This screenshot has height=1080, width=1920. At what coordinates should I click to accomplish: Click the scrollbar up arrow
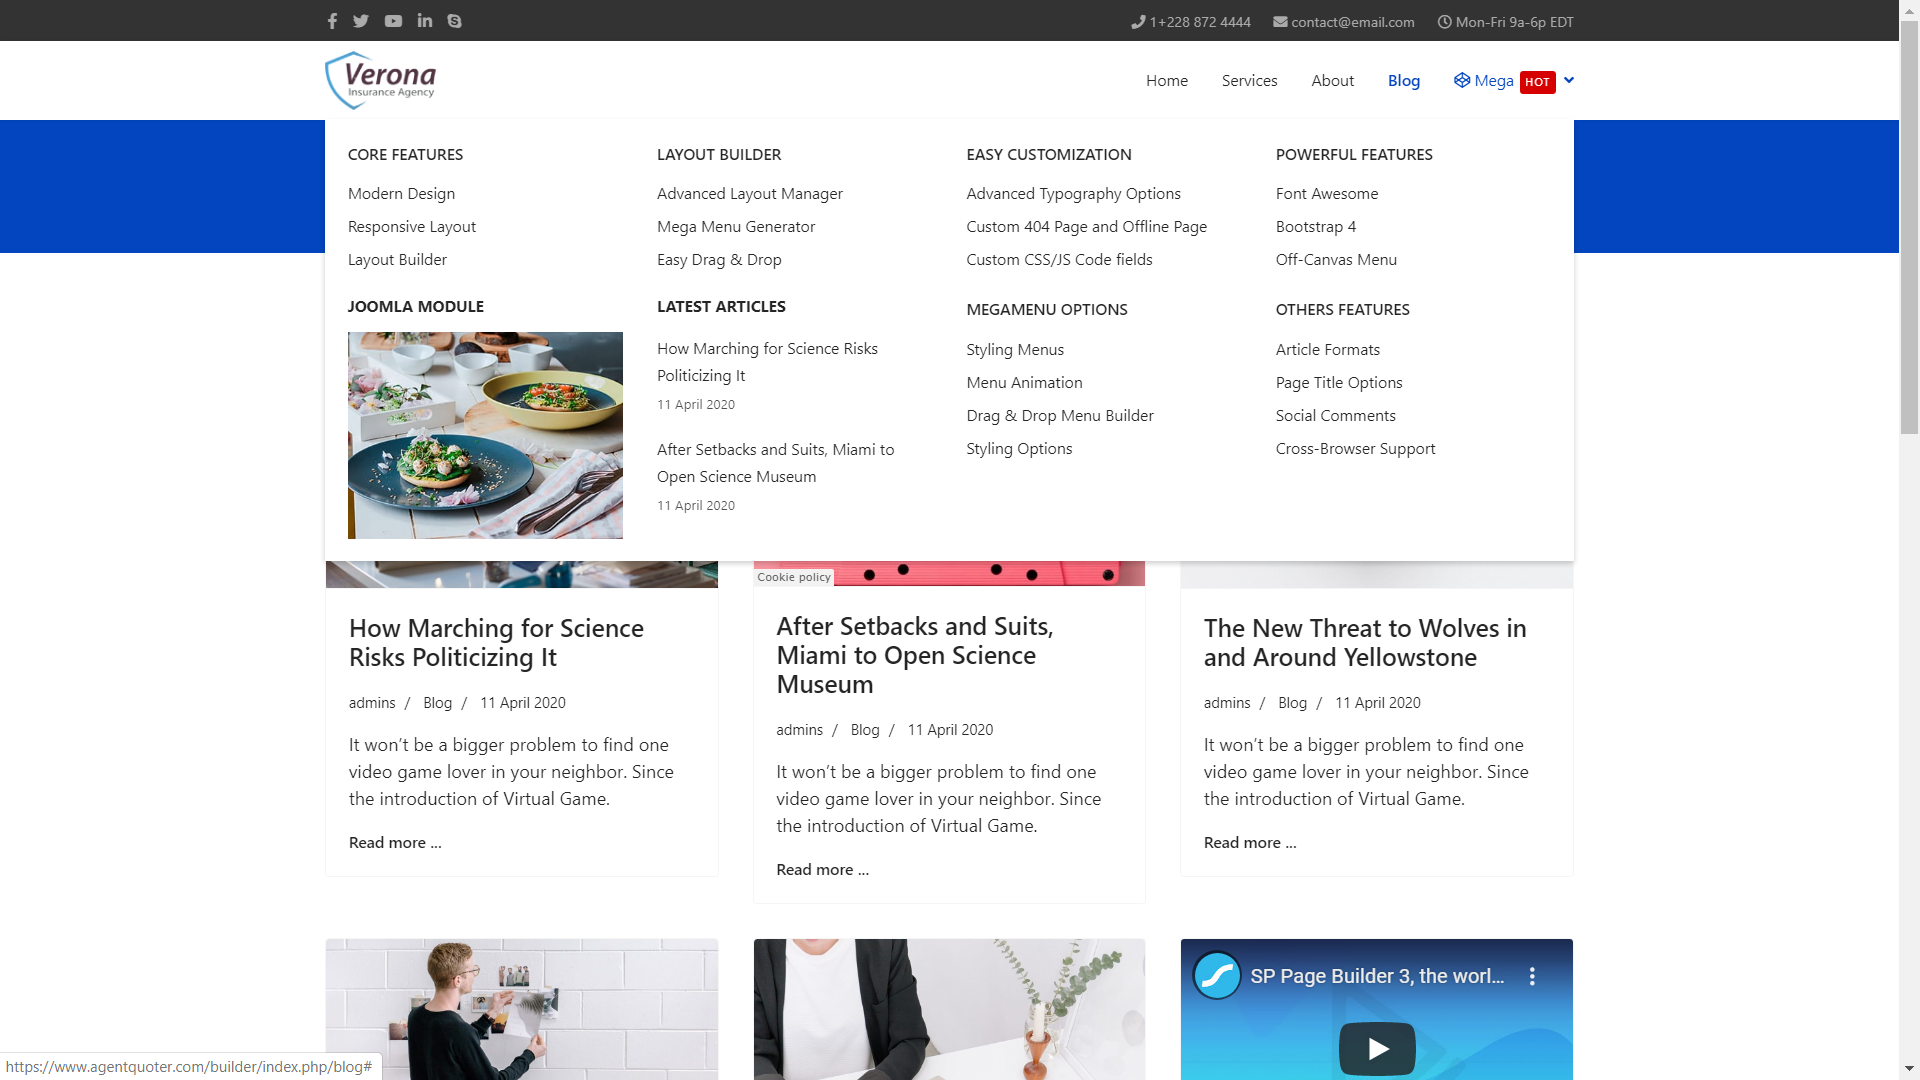pyautogui.click(x=1909, y=9)
